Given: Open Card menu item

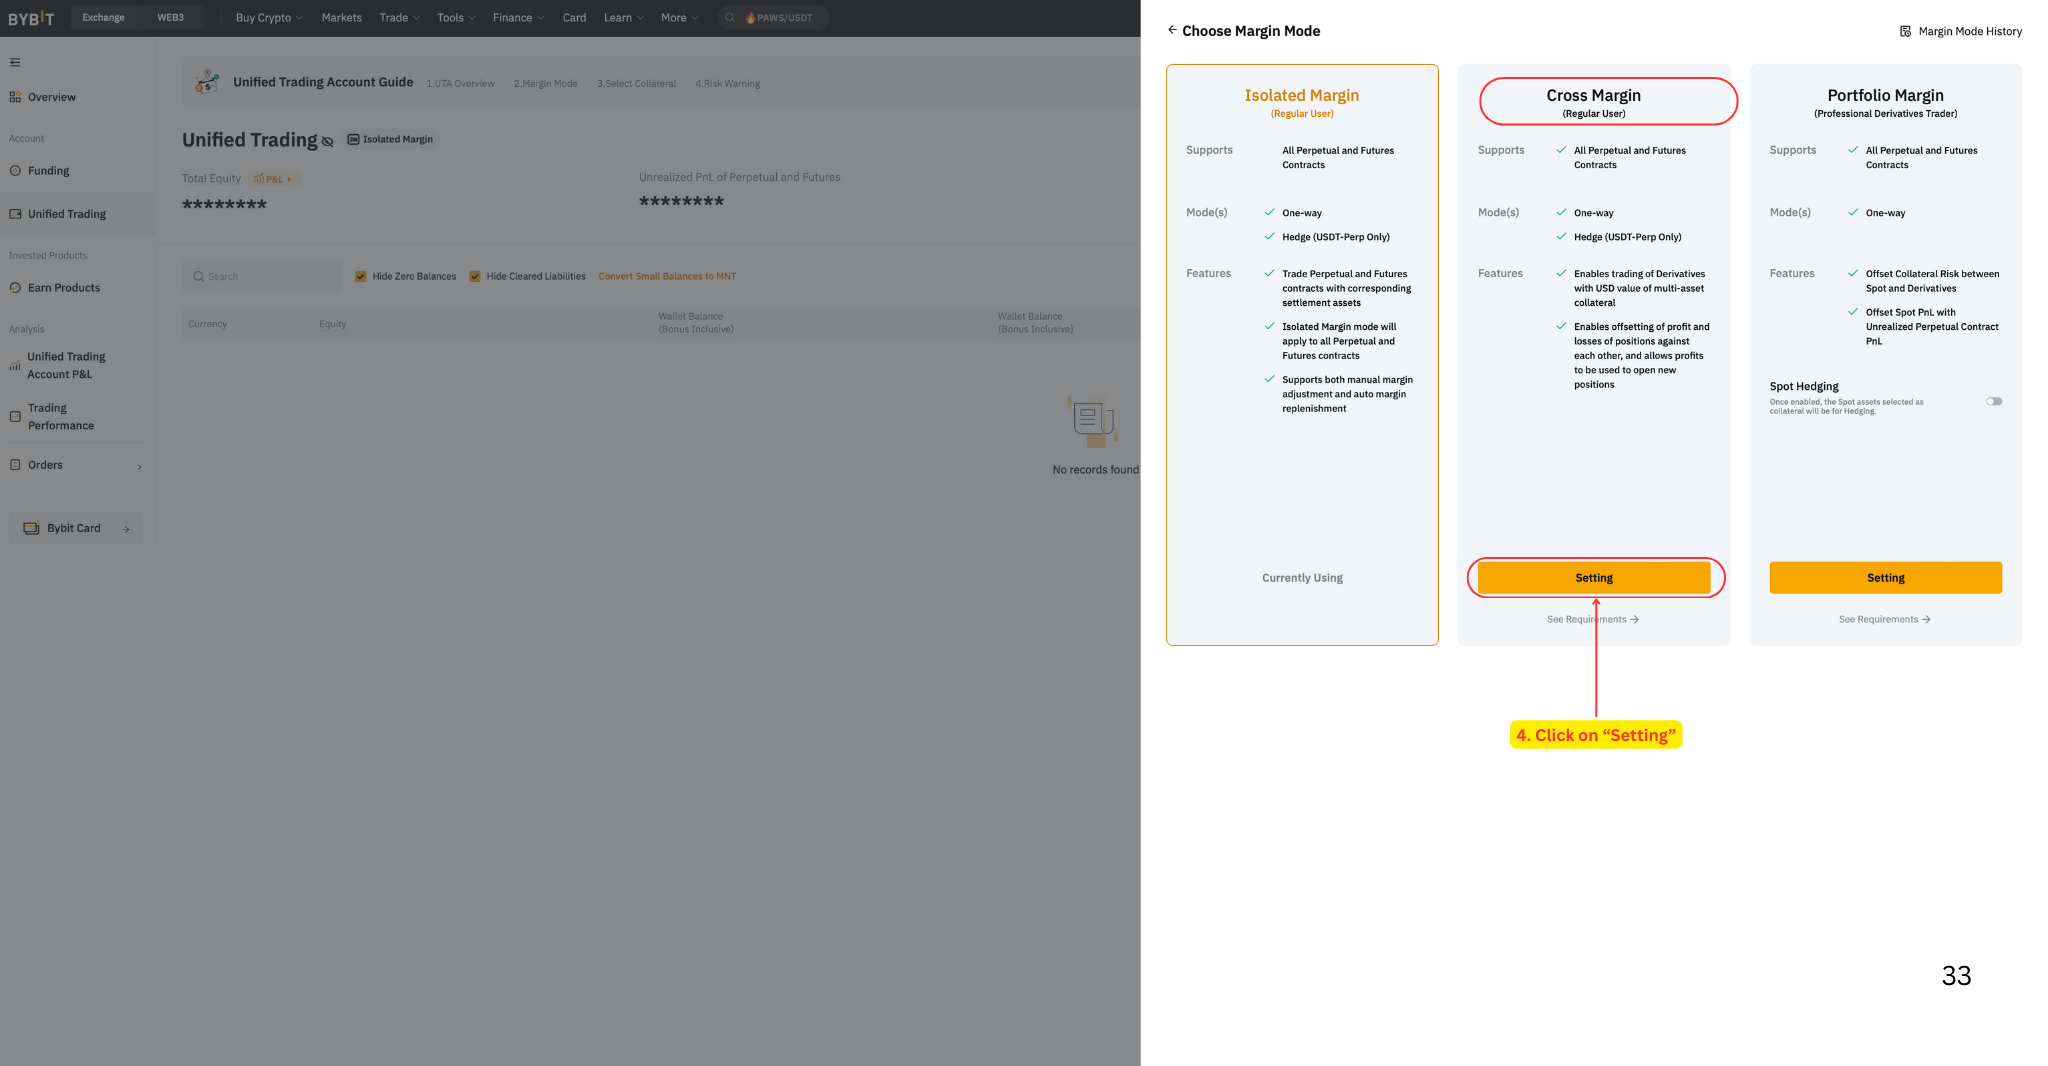Looking at the screenshot, I should pyautogui.click(x=574, y=18).
